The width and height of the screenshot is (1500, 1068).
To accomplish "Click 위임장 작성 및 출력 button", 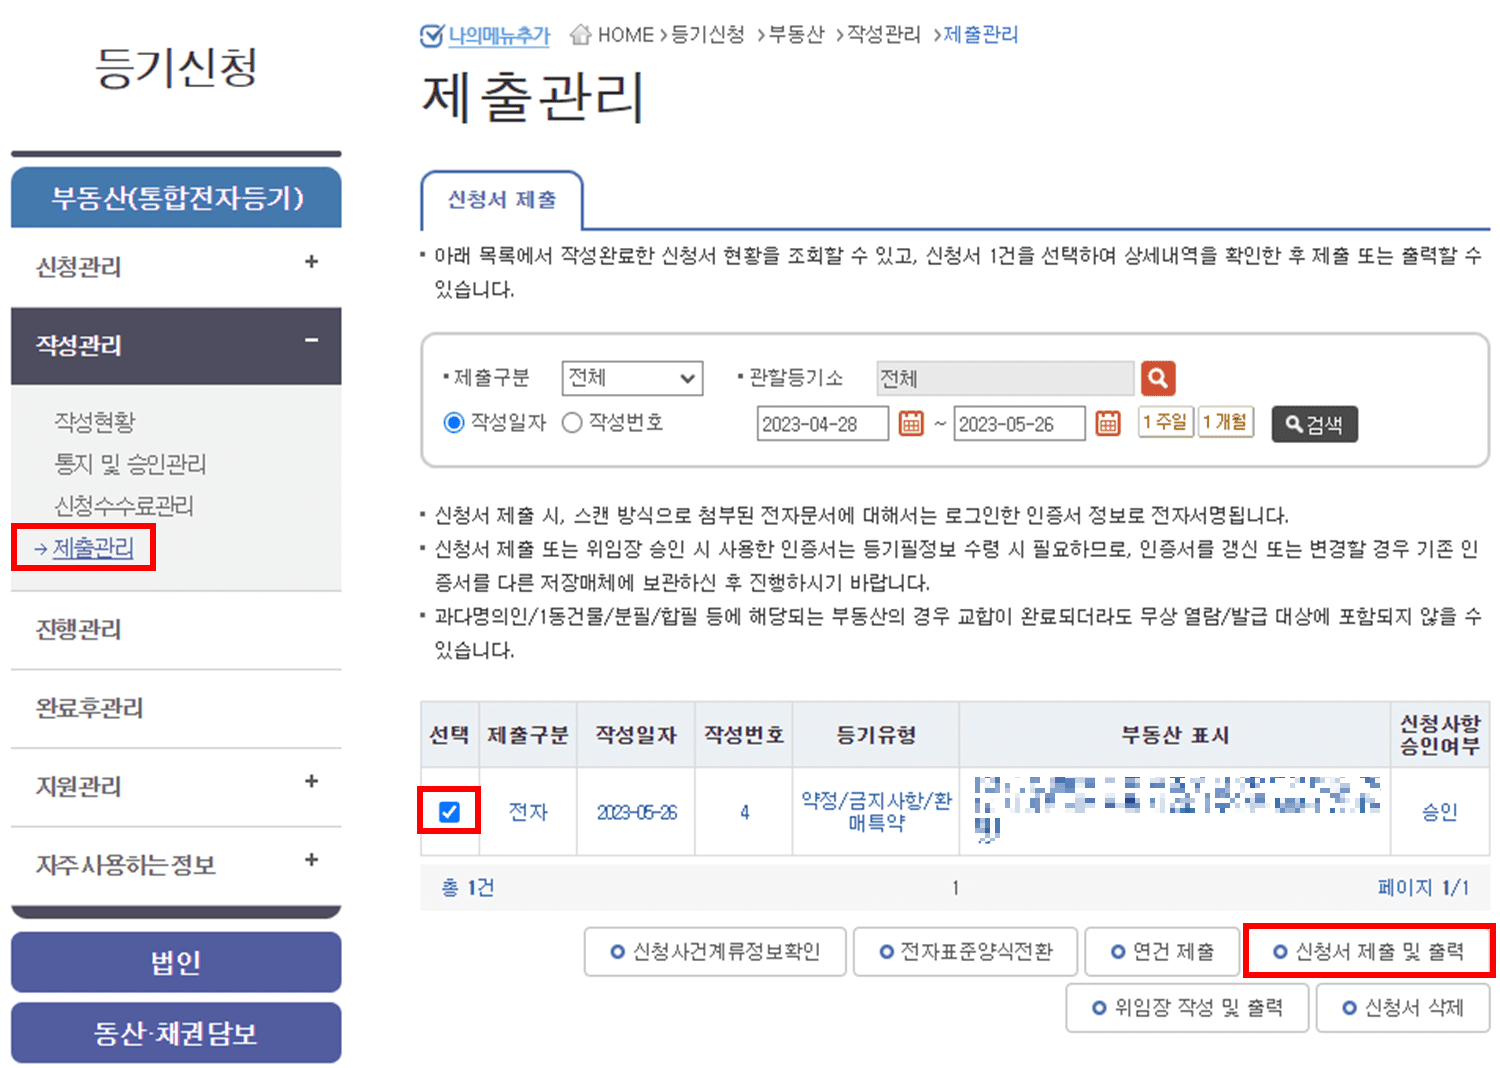I will pos(1187,1008).
